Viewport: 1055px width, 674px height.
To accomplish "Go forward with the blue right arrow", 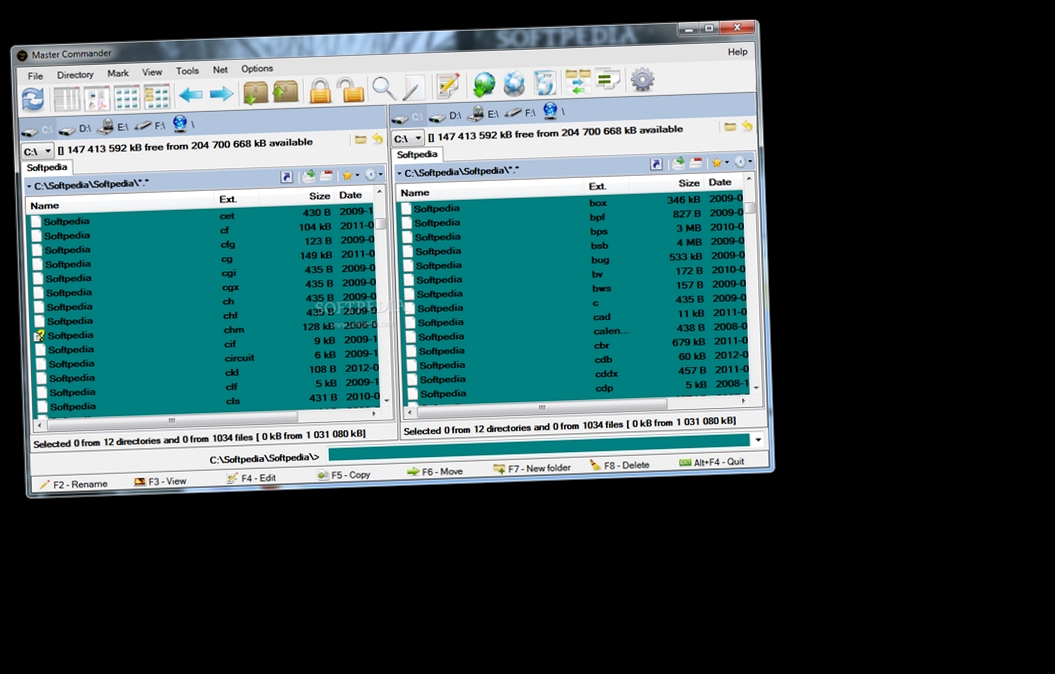I will (221, 93).
